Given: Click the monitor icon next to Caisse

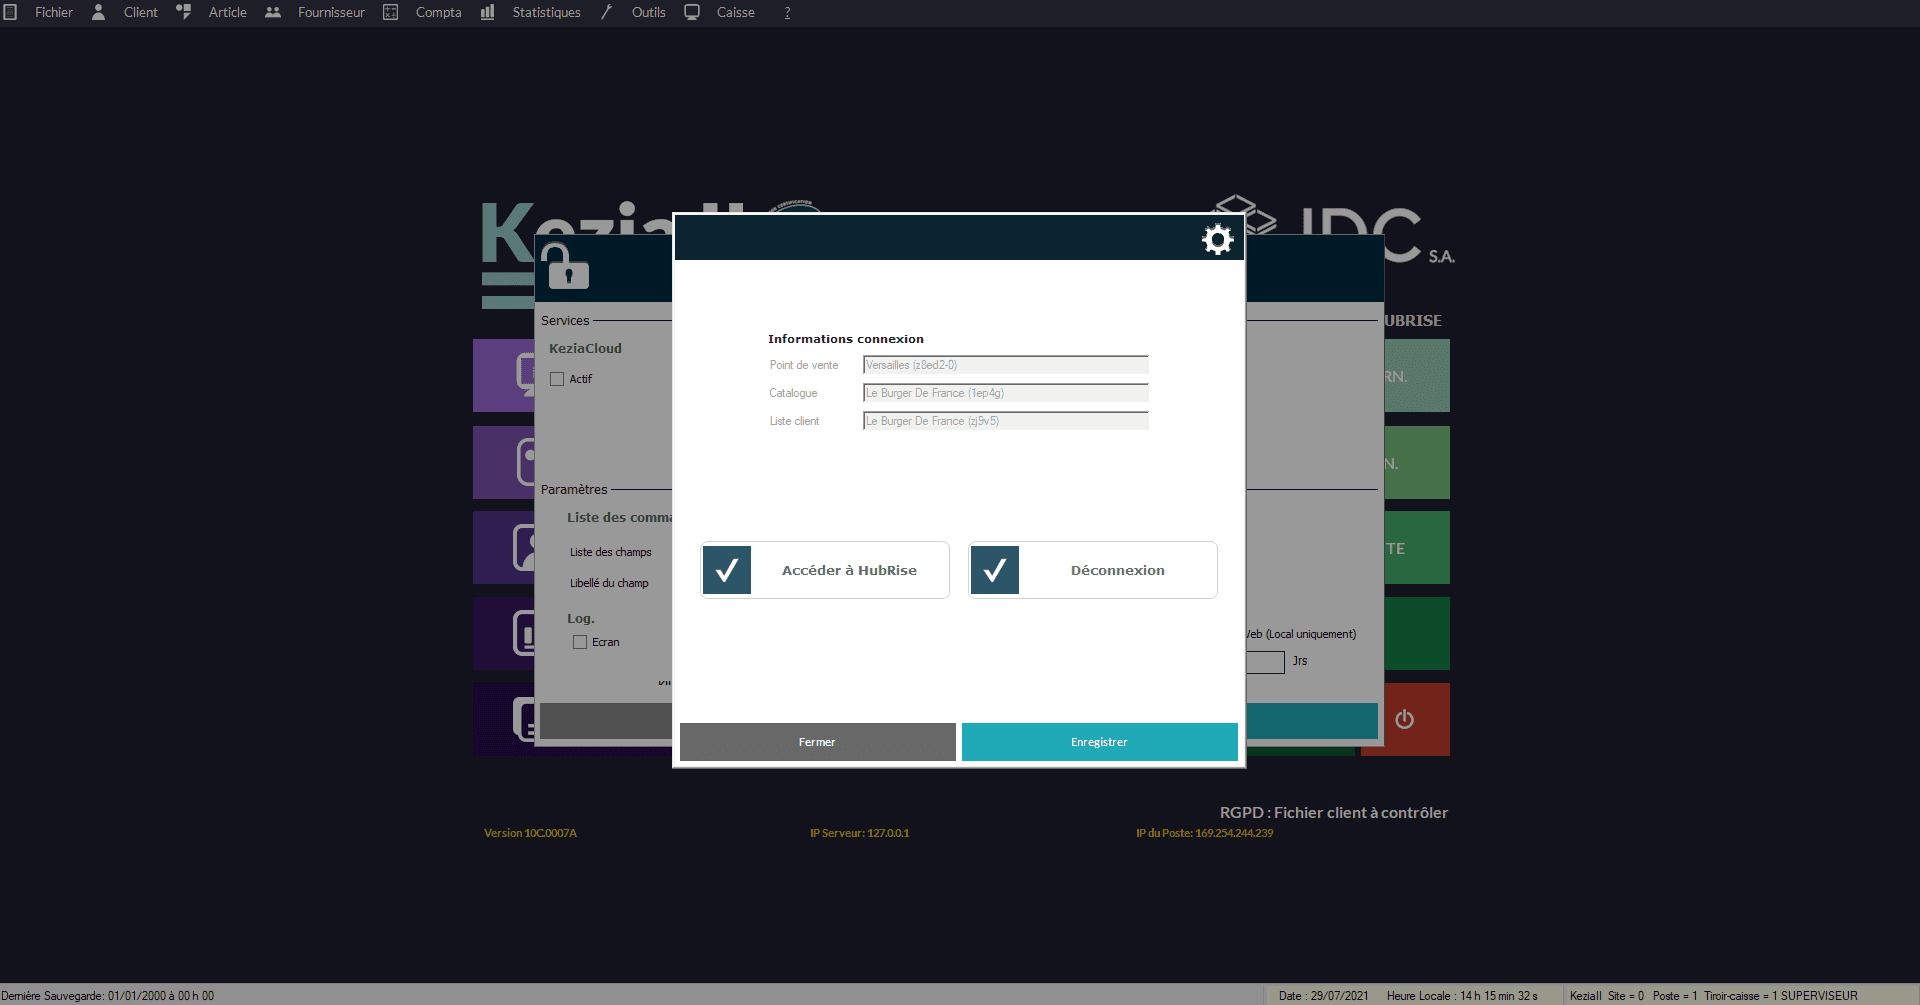Looking at the screenshot, I should (x=692, y=12).
